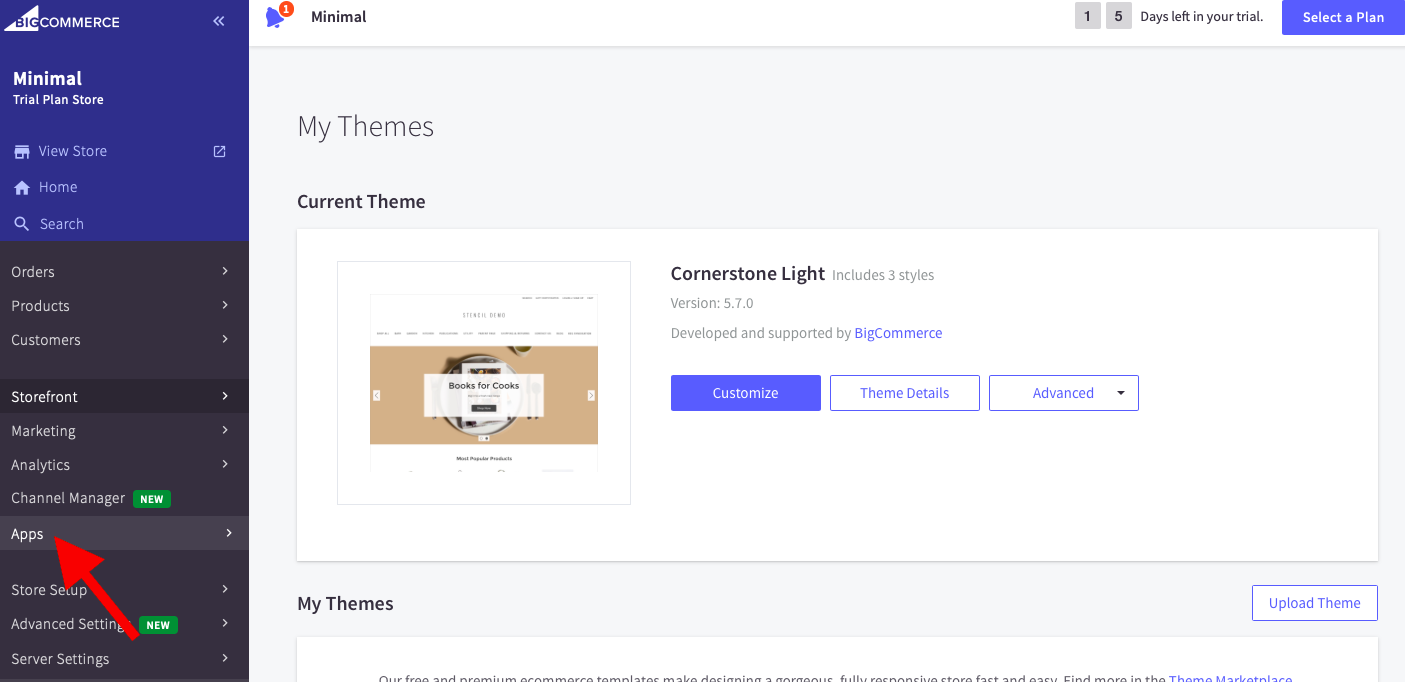Viewport: 1405px width, 682px height.
Task: Click the View Store storefront icon
Action: pyautogui.click(x=21, y=152)
